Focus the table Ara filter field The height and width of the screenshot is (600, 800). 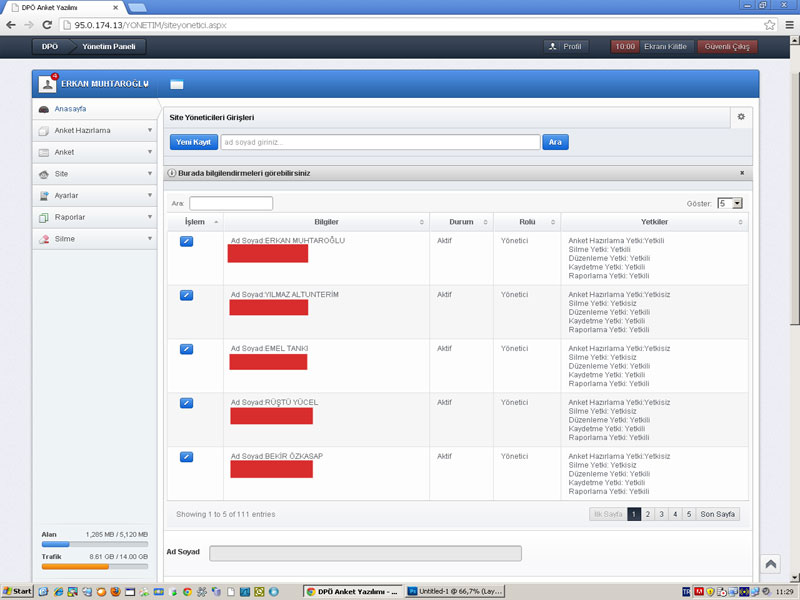[231, 204]
